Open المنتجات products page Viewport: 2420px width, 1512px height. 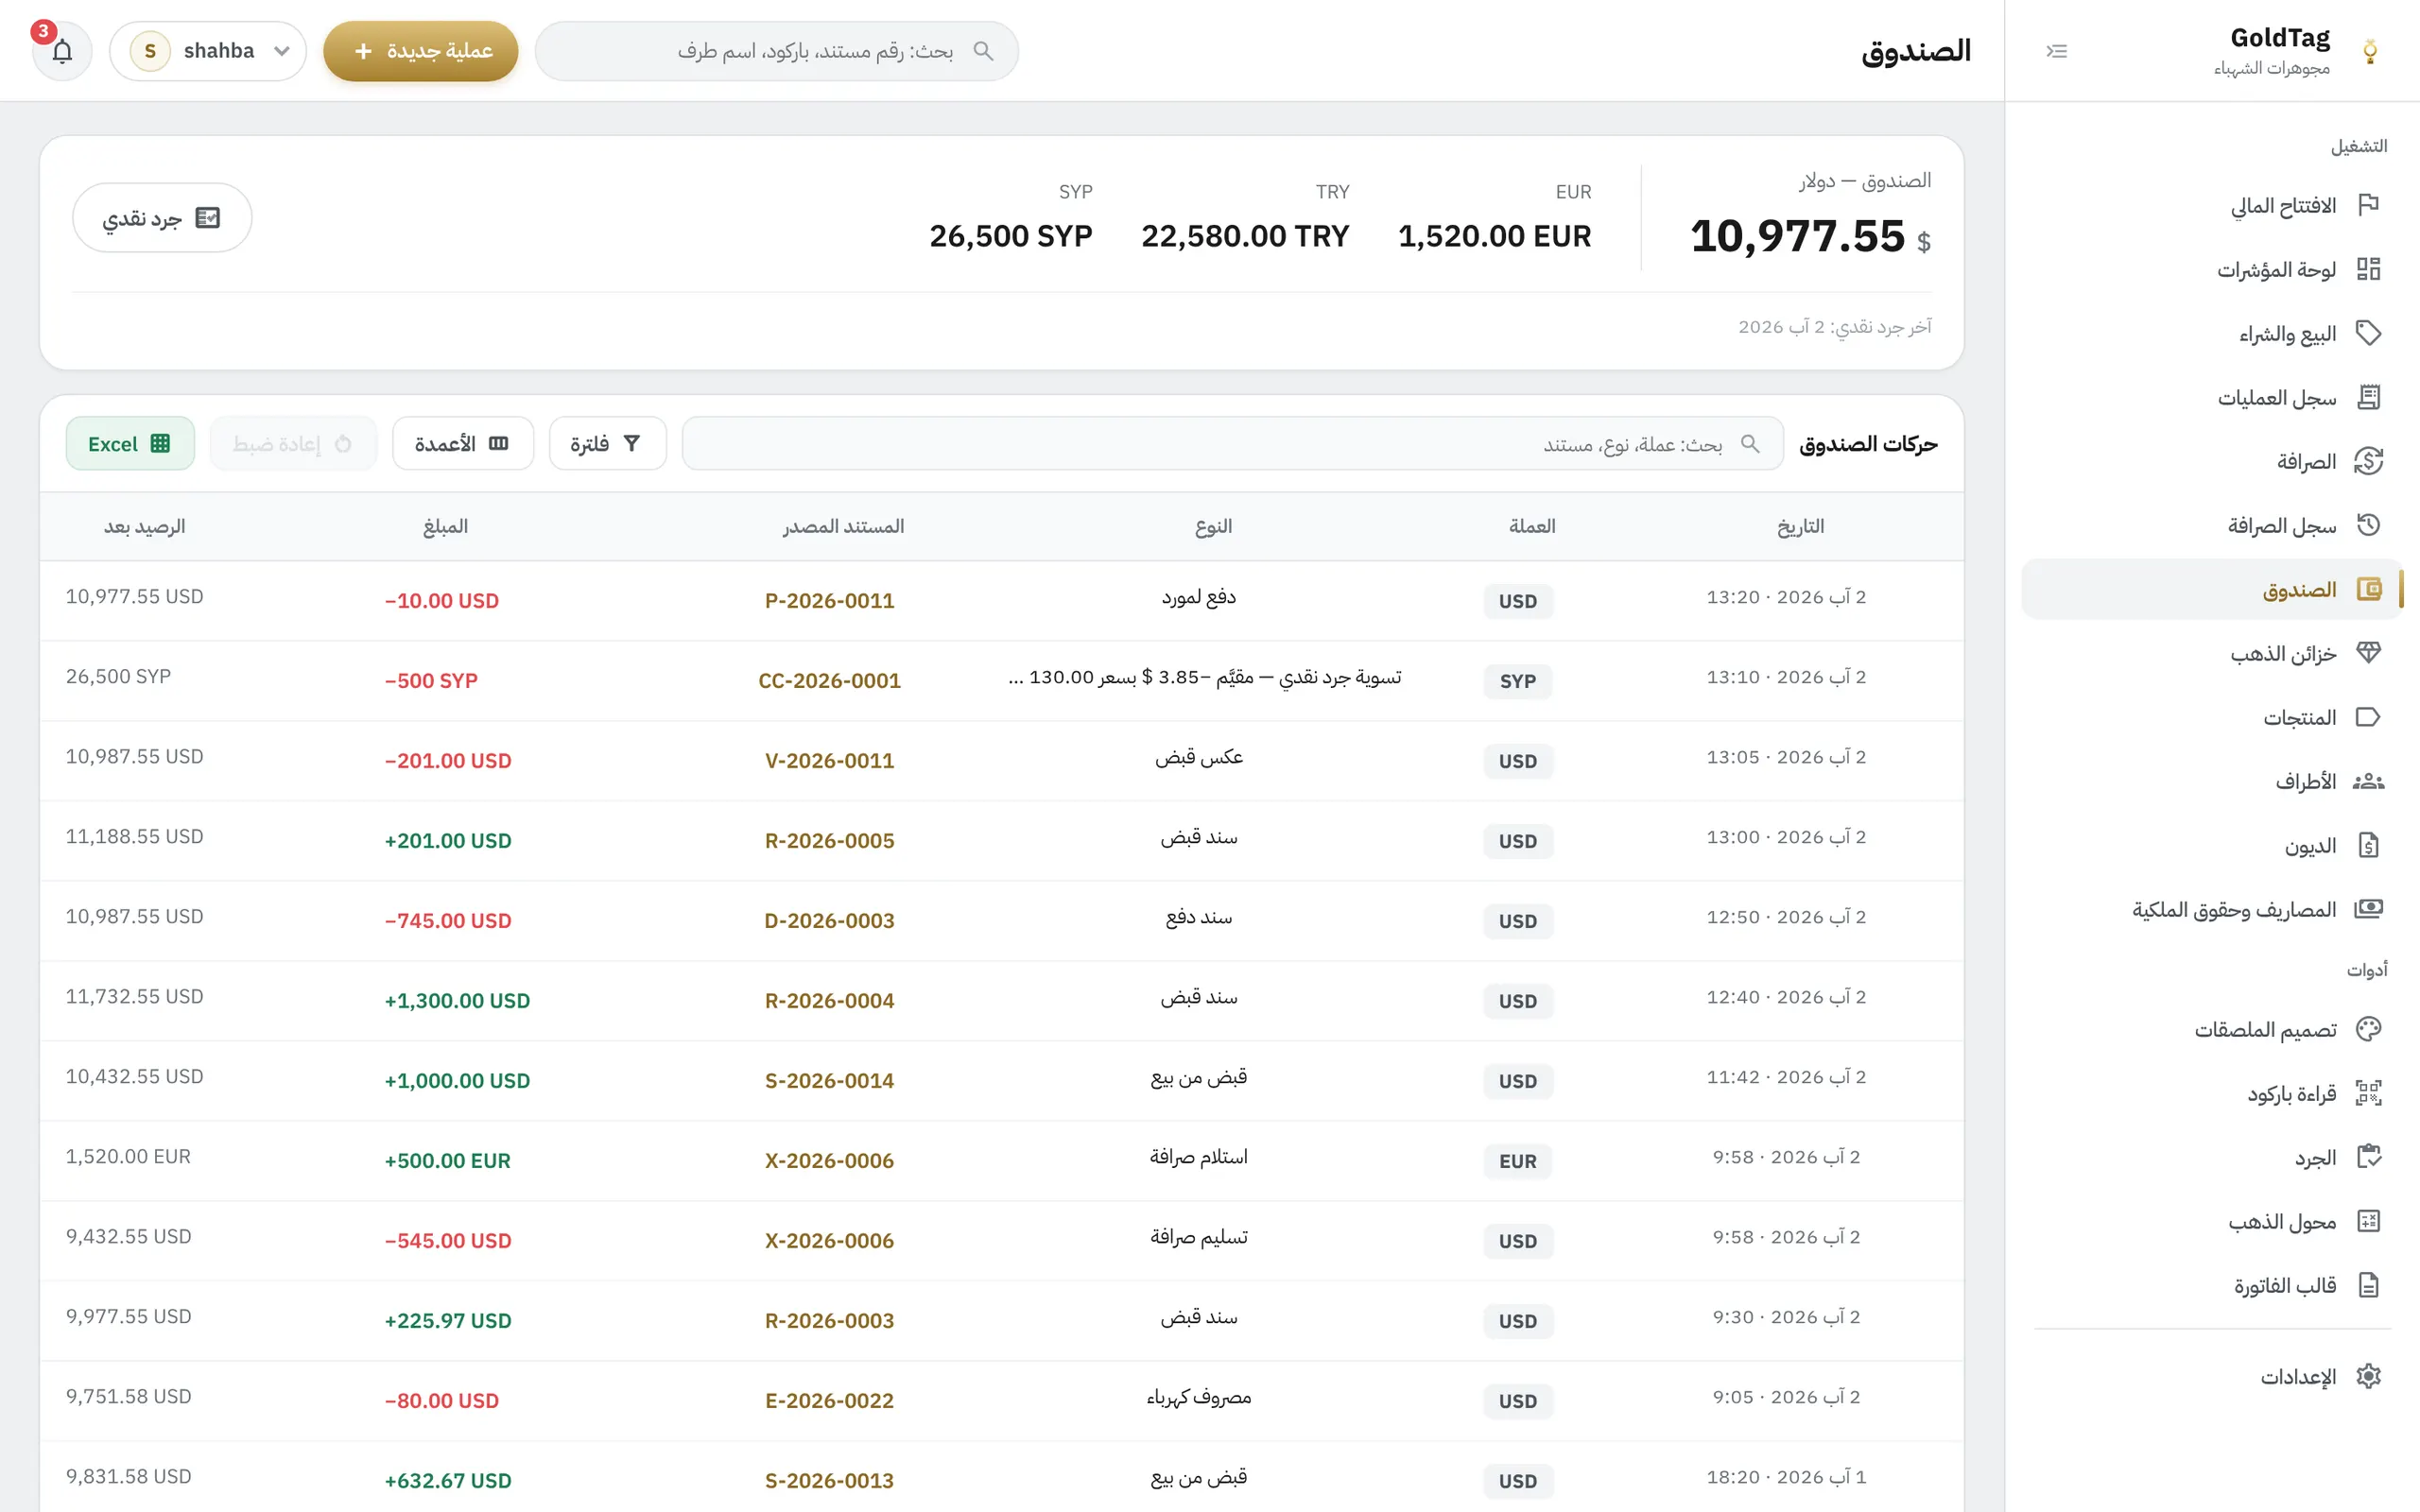tap(2212, 717)
